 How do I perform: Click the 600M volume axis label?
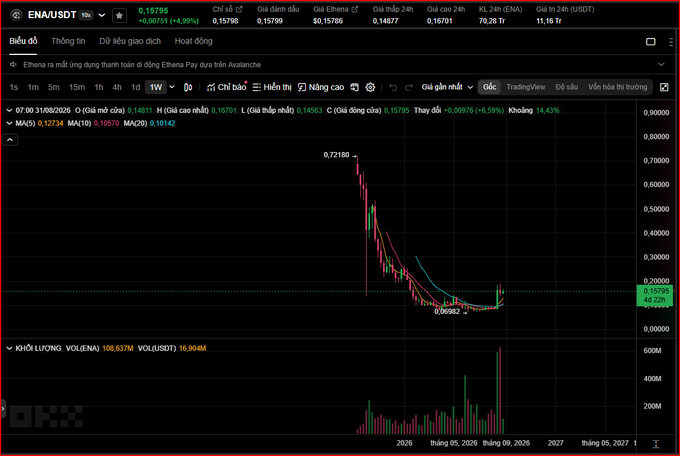click(x=653, y=351)
